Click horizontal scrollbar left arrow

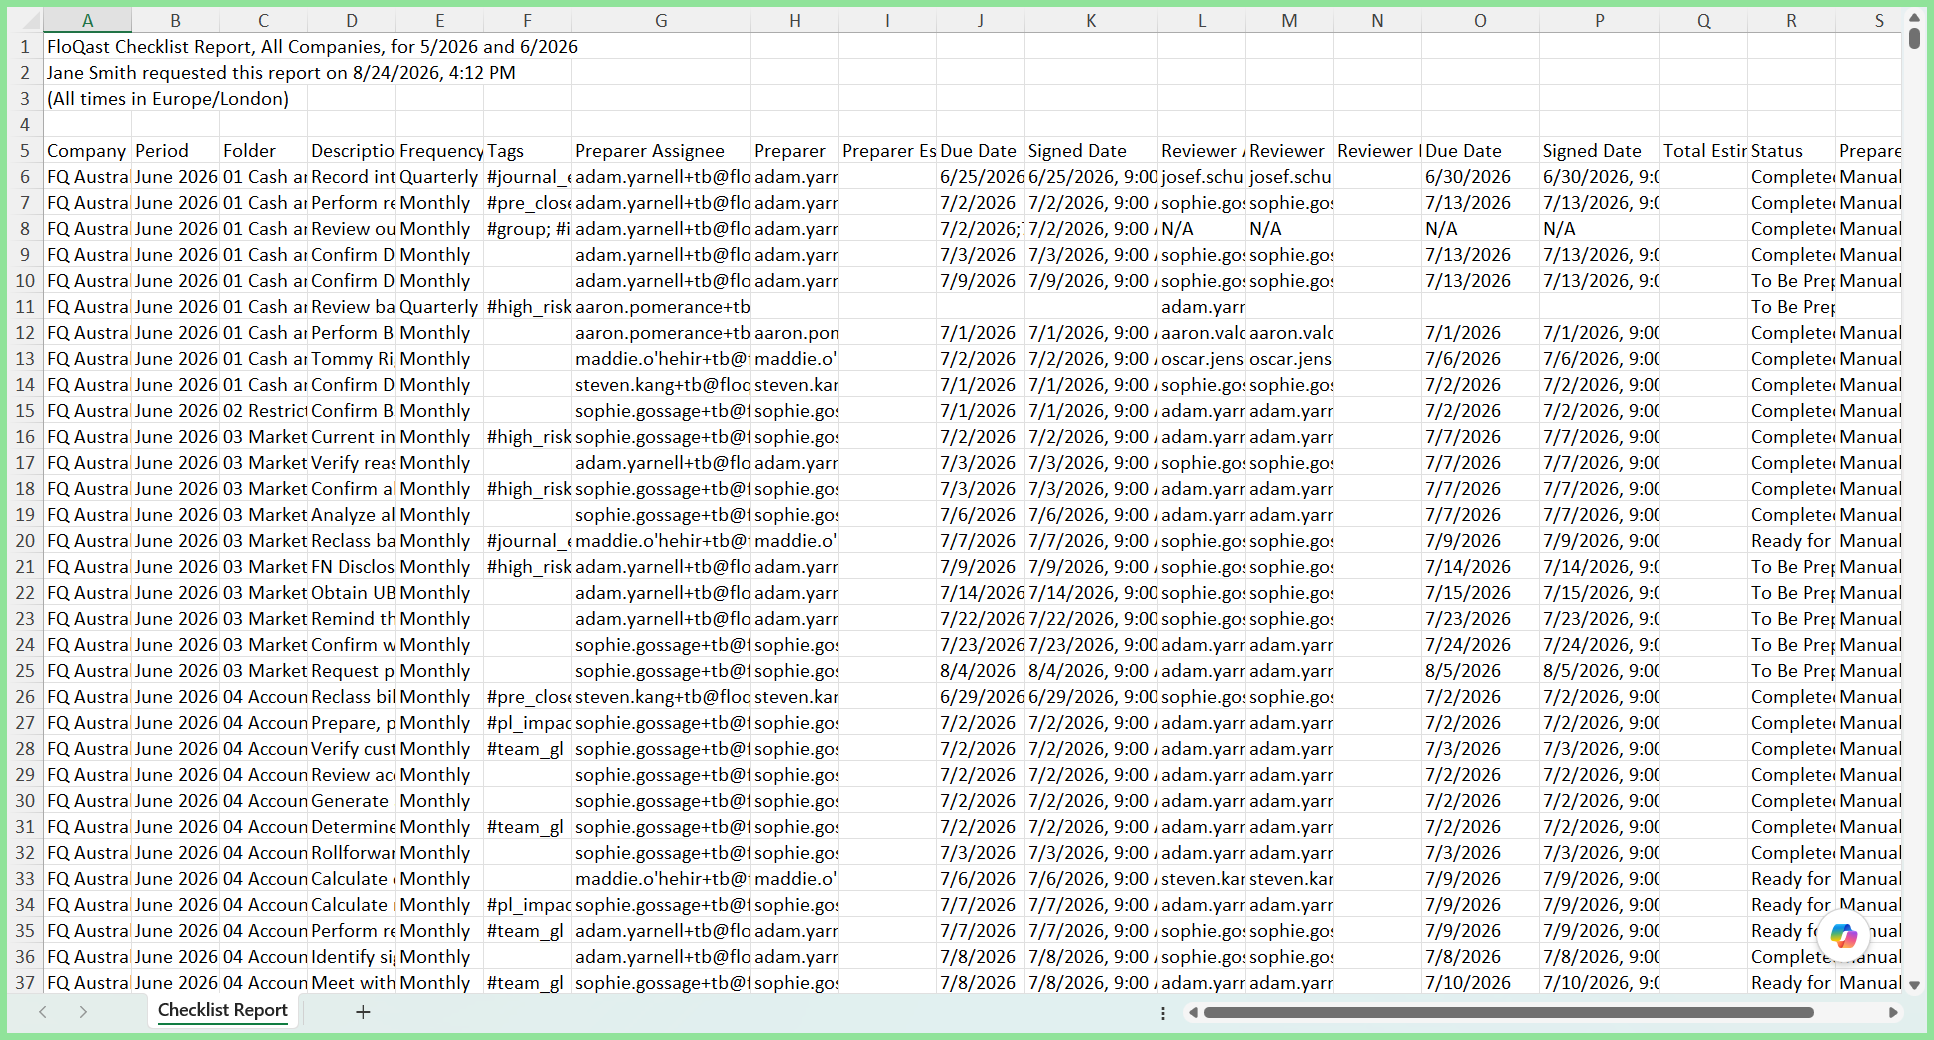[x=1192, y=1012]
